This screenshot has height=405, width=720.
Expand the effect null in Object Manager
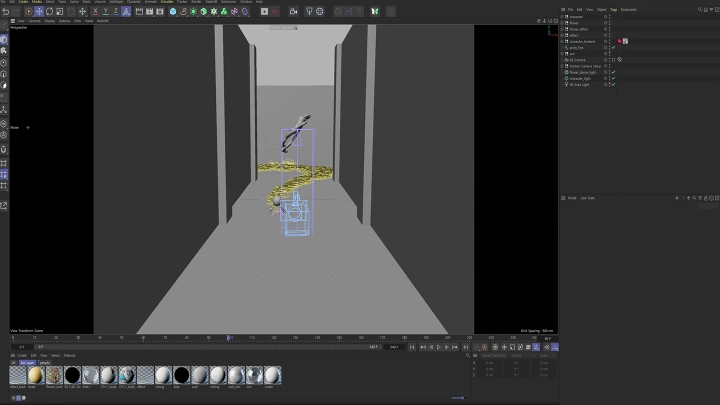(x=562, y=35)
